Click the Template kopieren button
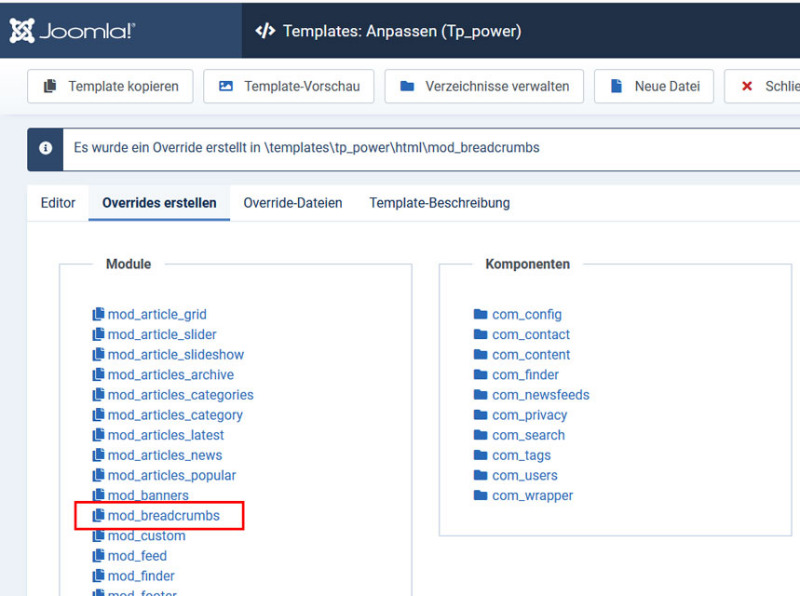This screenshot has width=800, height=596. [x=110, y=86]
